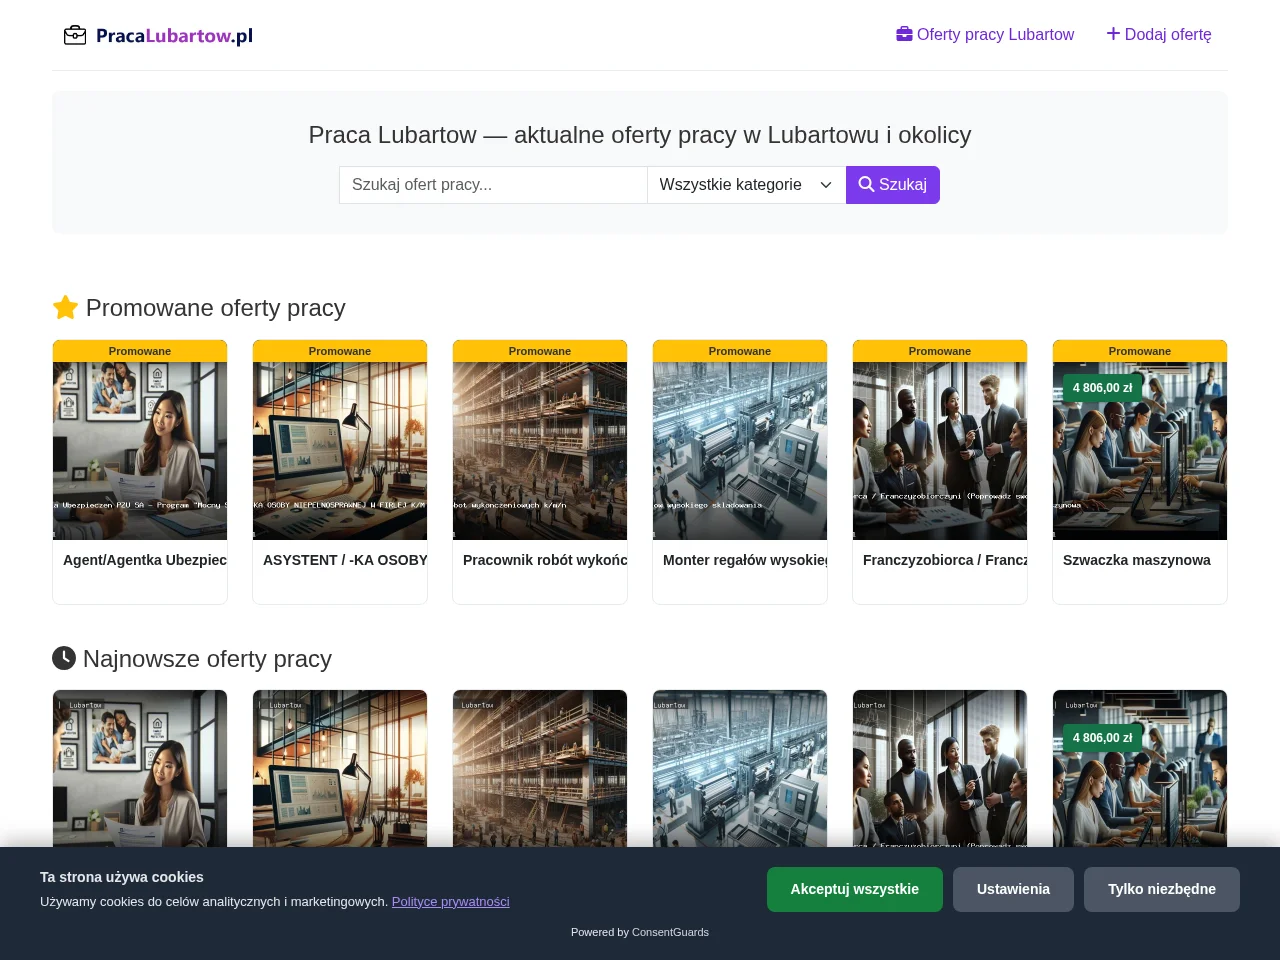Open the PracaLubartow.pl home link
The image size is (1280, 960).
[x=158, y=36]
